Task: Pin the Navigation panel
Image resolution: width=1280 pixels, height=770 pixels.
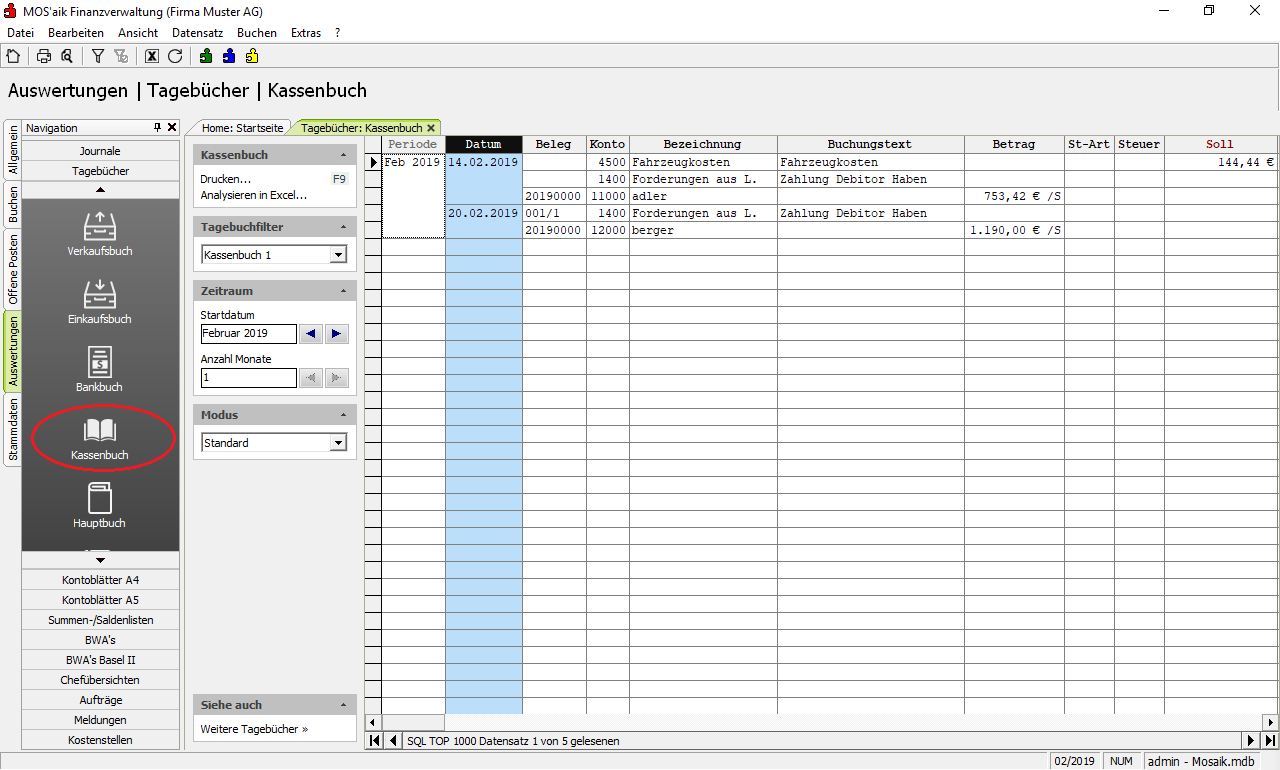Action: click(157, 128)
